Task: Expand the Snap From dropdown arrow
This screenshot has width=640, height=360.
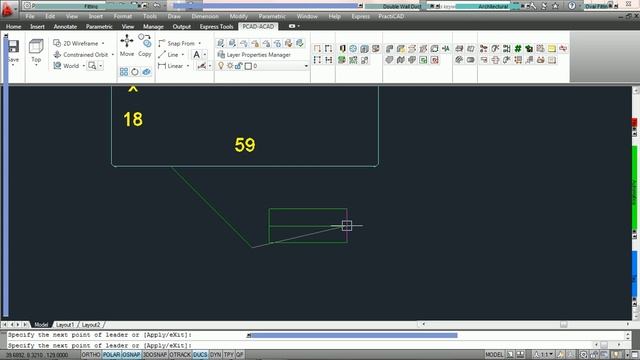Action: pyautogui.click(x=200, y=43)
